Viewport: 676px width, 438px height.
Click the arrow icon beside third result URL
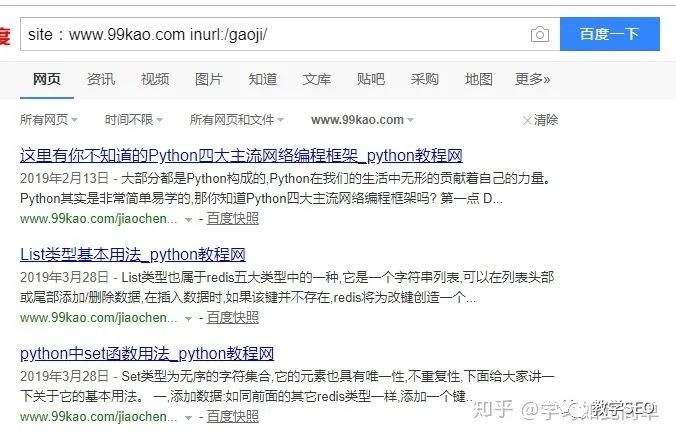point(188,417)
